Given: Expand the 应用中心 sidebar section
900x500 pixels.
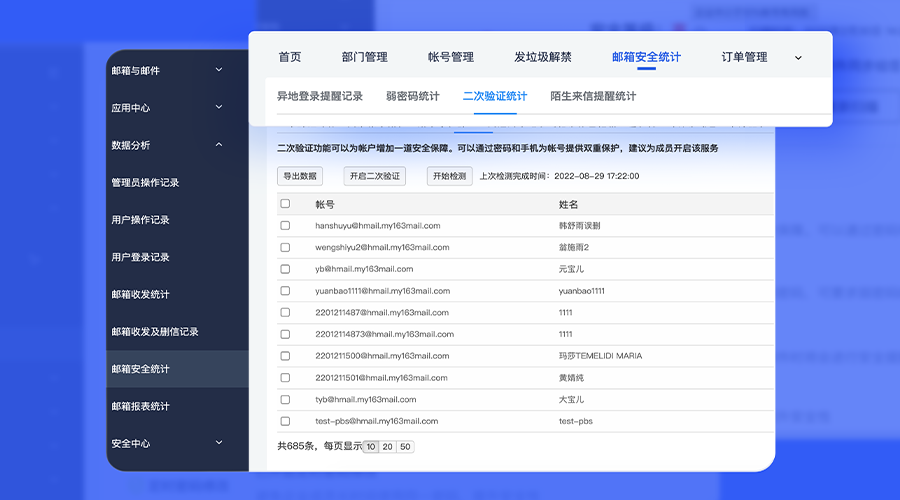Looking at the screenshot, I should pyautogui.click(x=219, y=107).
